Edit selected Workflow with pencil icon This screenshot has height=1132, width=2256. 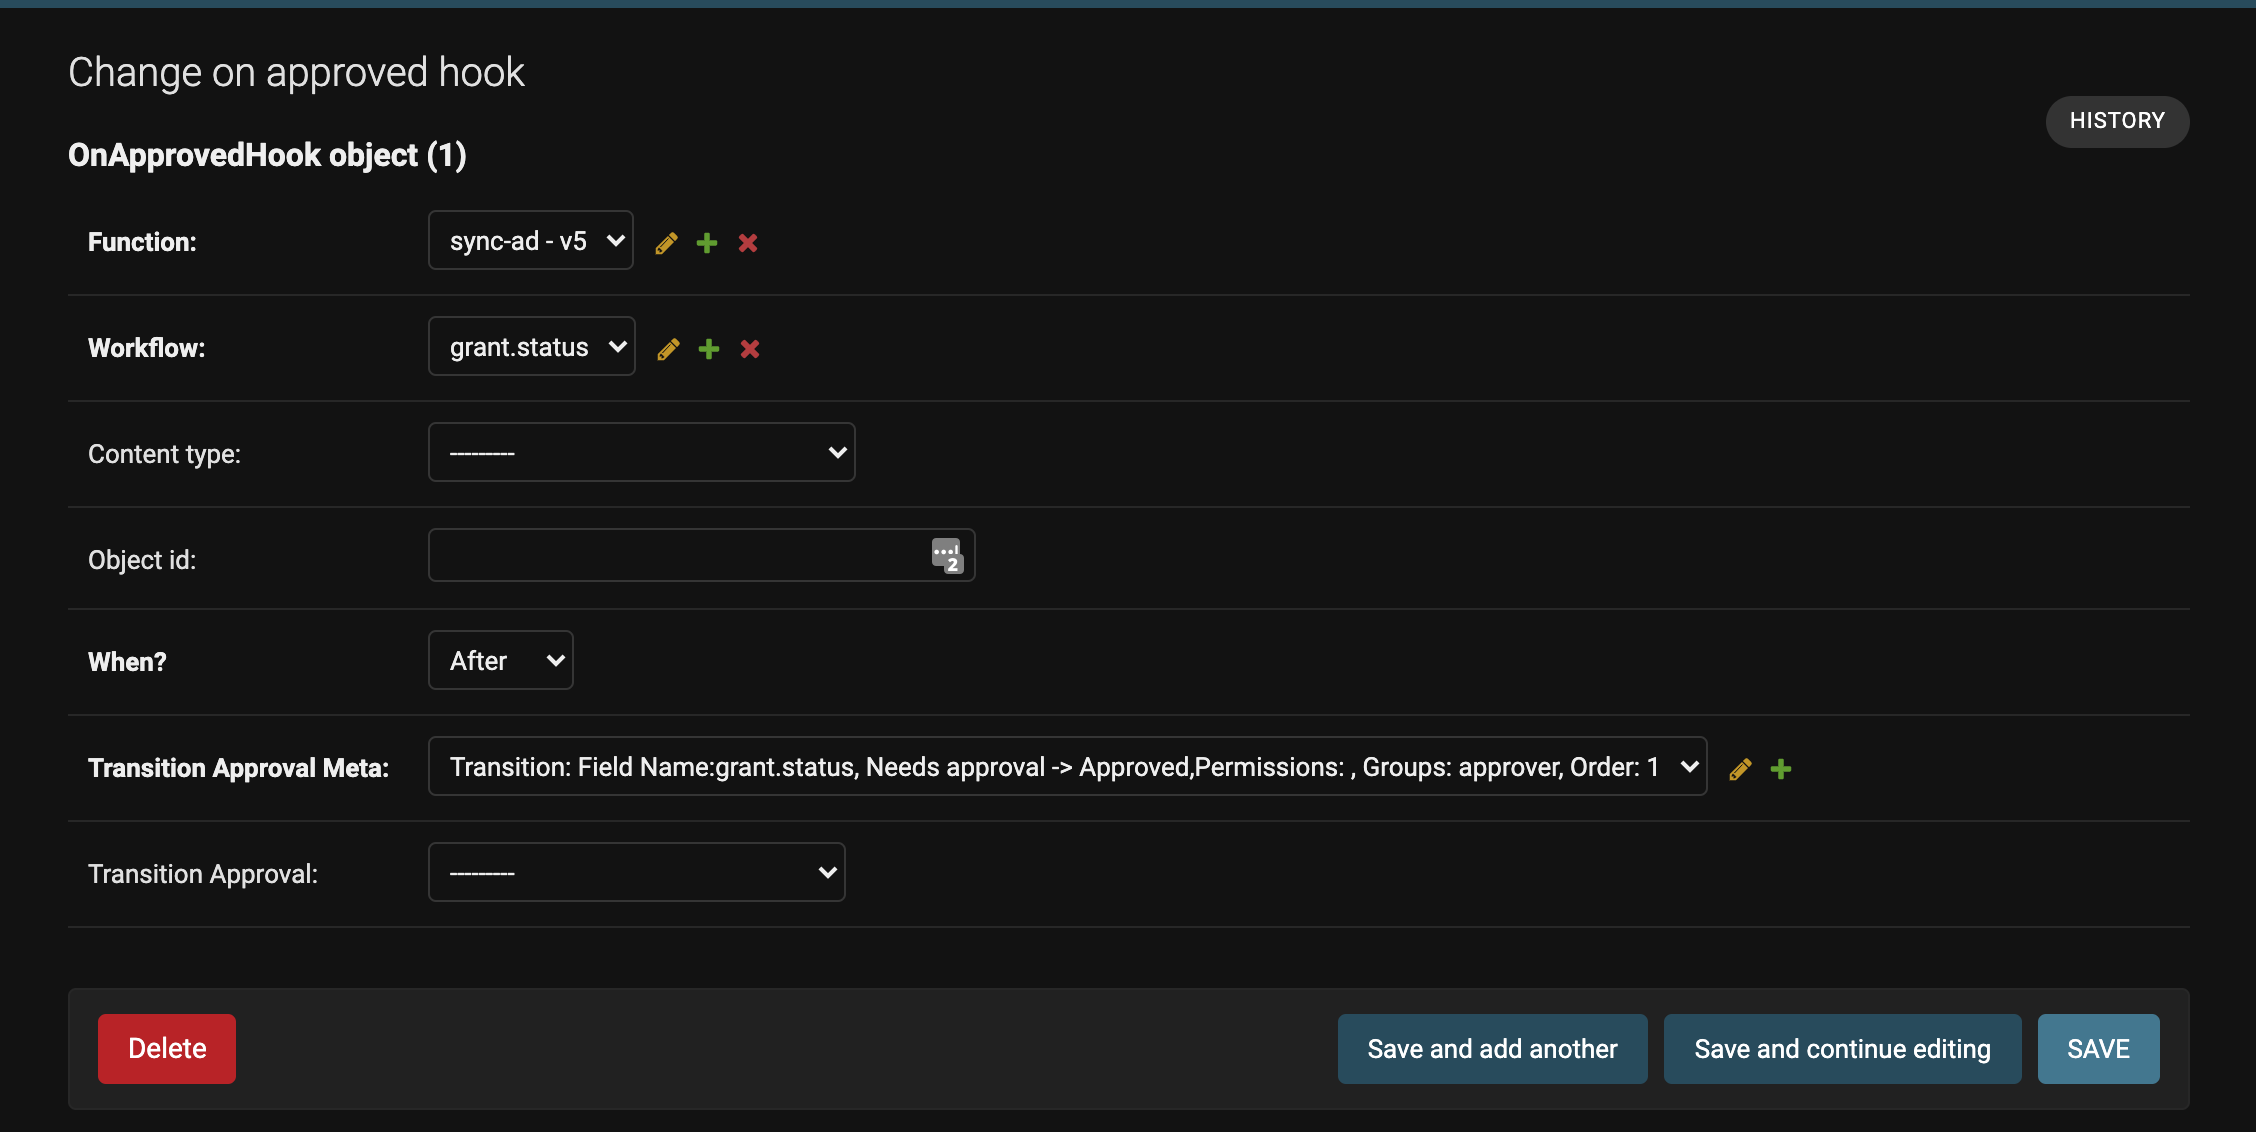click(668, 349)
